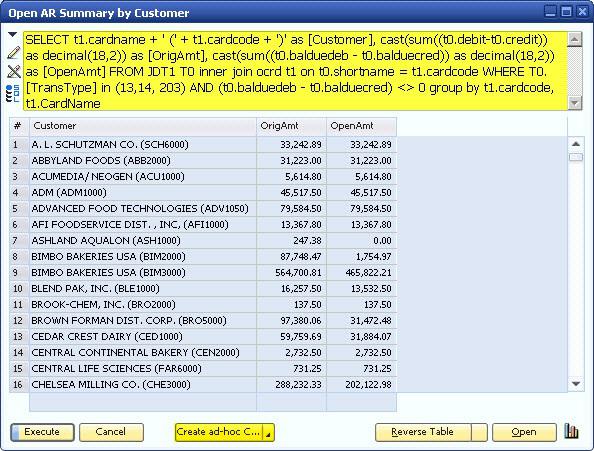Click Create ad-hoc C... button
The width and height of the screenshot is (594, 451).
[219, 432]
